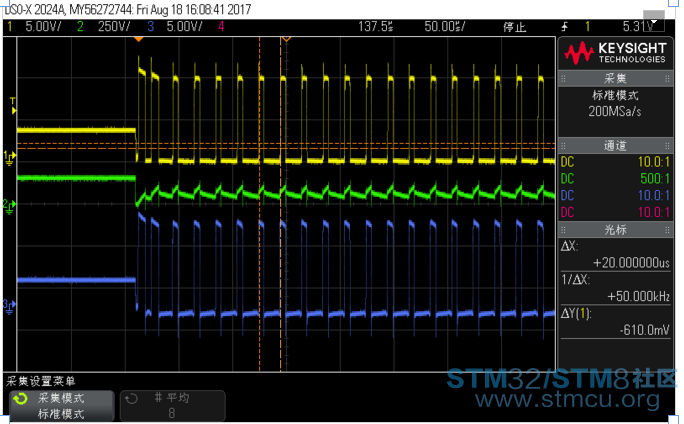Select the yellow DC 10.0:1 channel row
The image size is (684, 424).
(615, 162)
